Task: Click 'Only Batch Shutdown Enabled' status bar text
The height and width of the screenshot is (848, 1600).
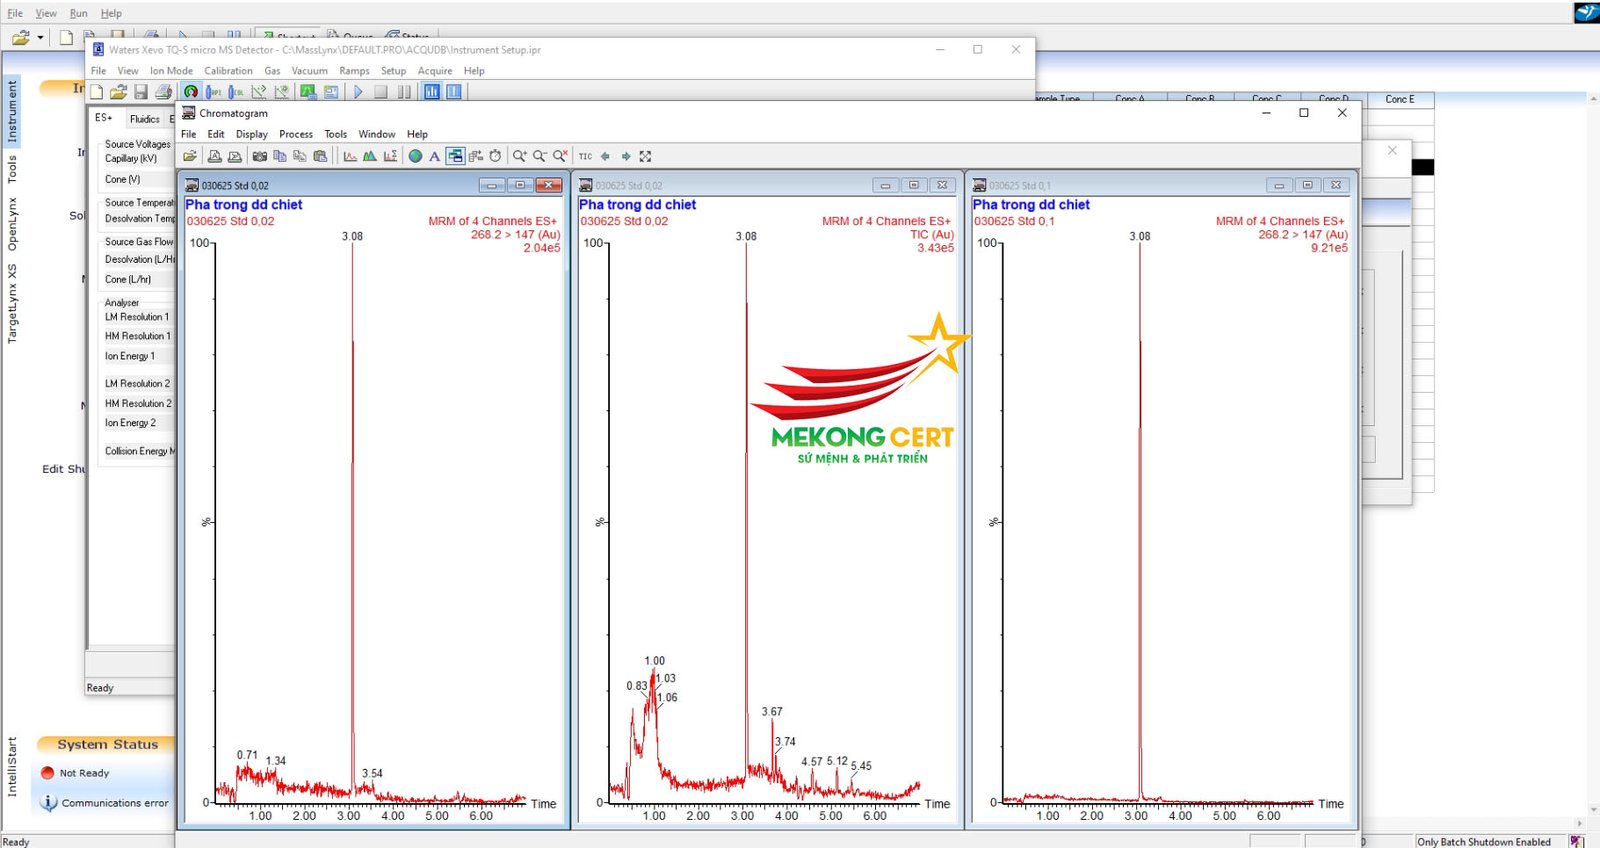Action: pyautogui.click(x=1484, y=842)
